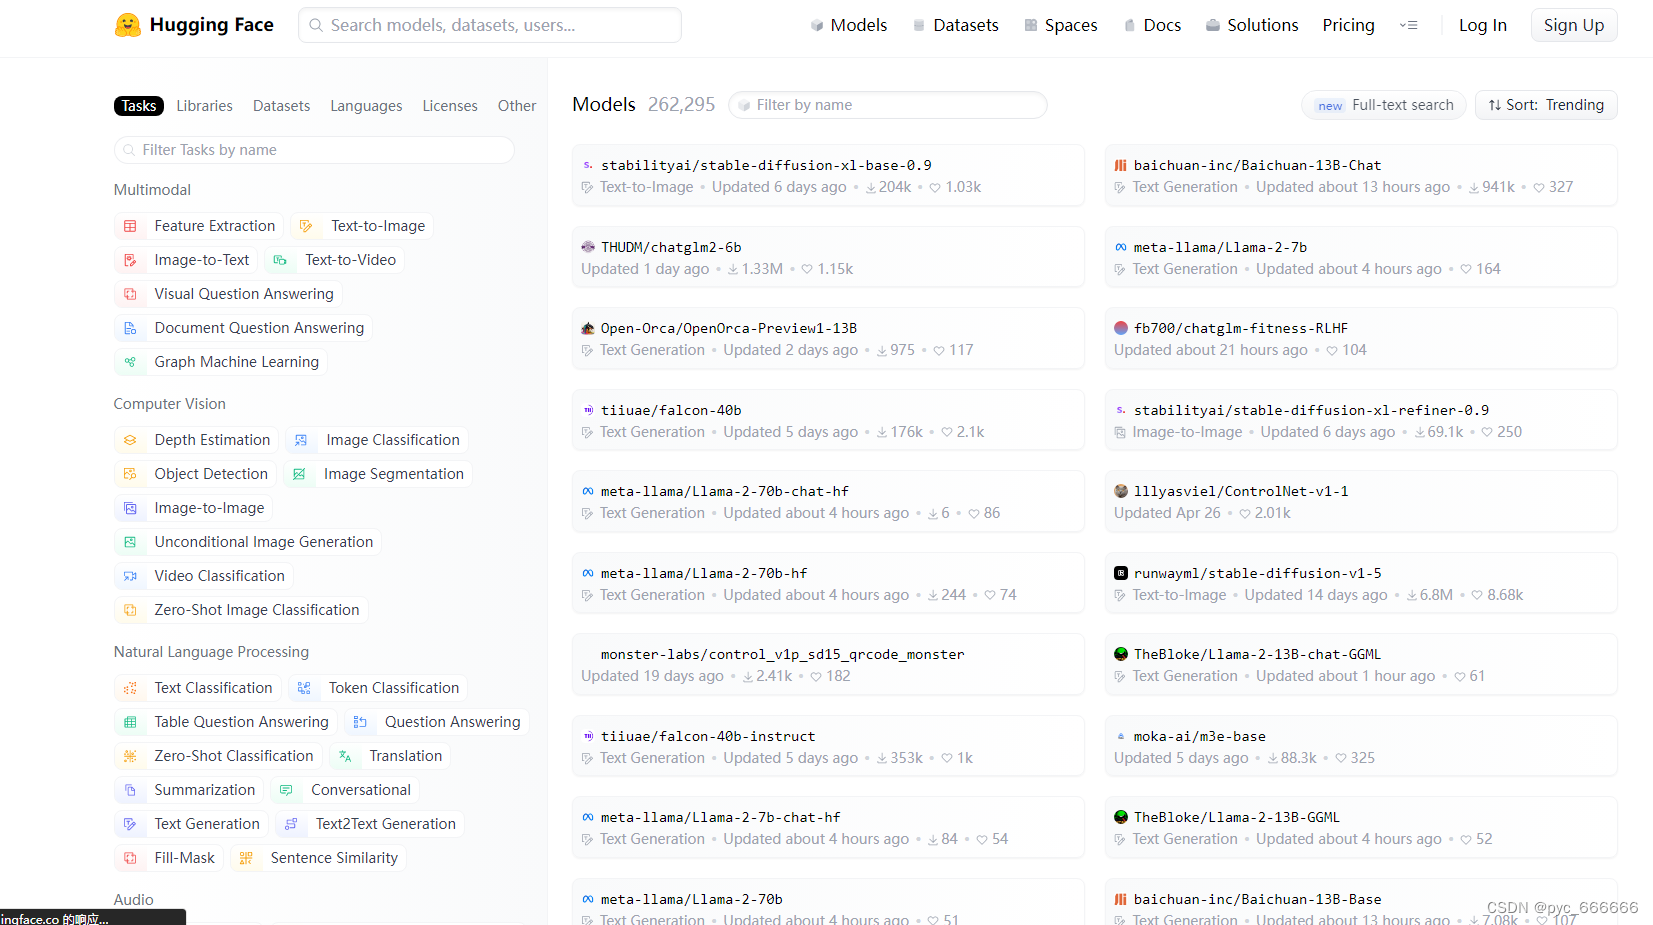Click the Unconditional Image Generation icon
The image size is (1653, 925).
(130, 542)
